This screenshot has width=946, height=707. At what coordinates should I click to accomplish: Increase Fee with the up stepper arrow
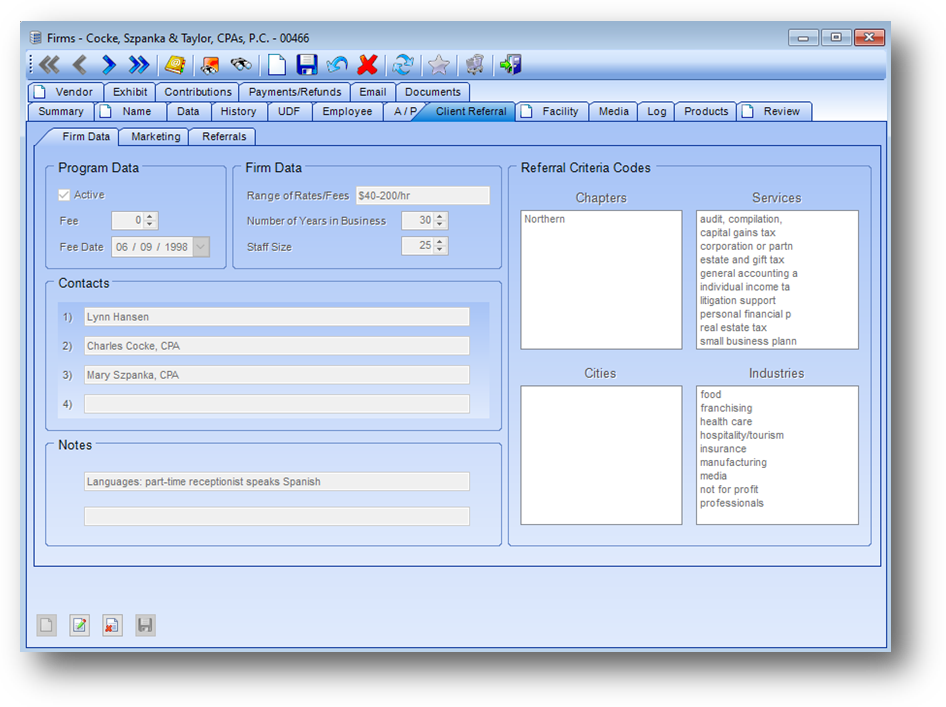coord(150,216)
